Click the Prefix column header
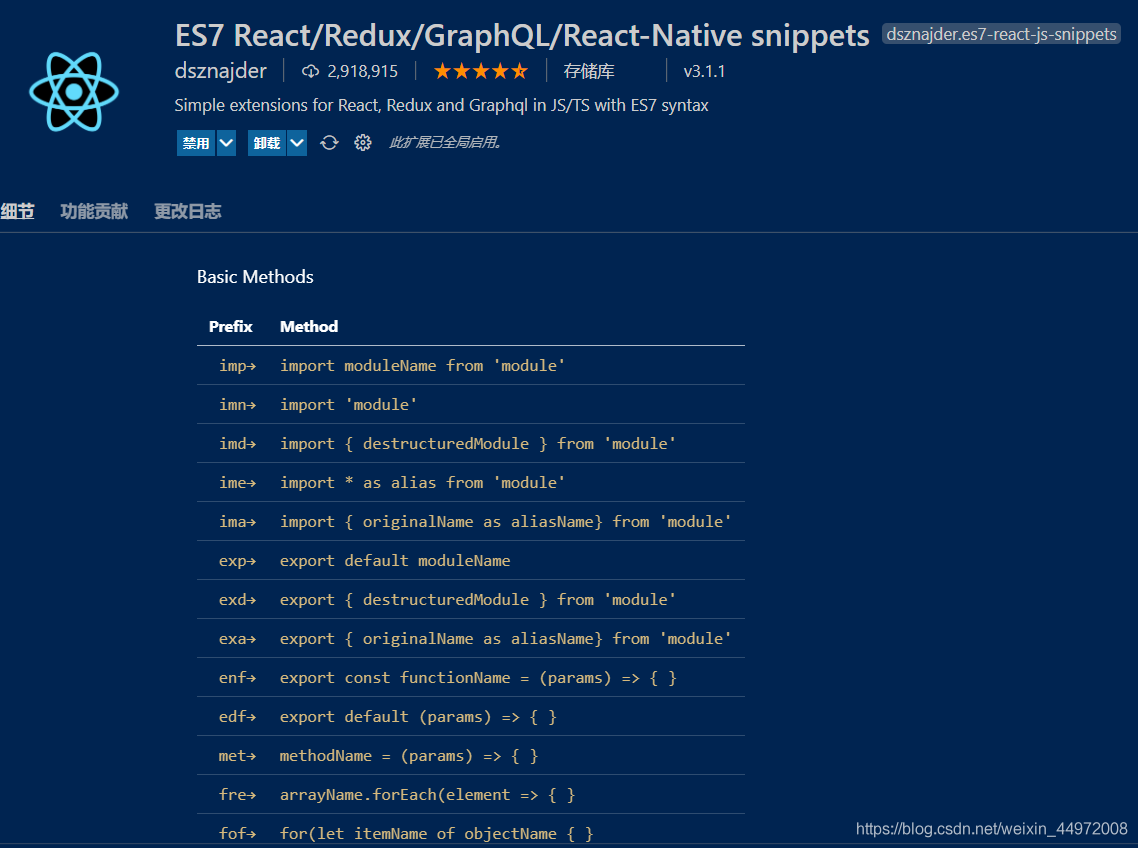Viewport: 1138px width, 848px height. (x=231, y=327)
